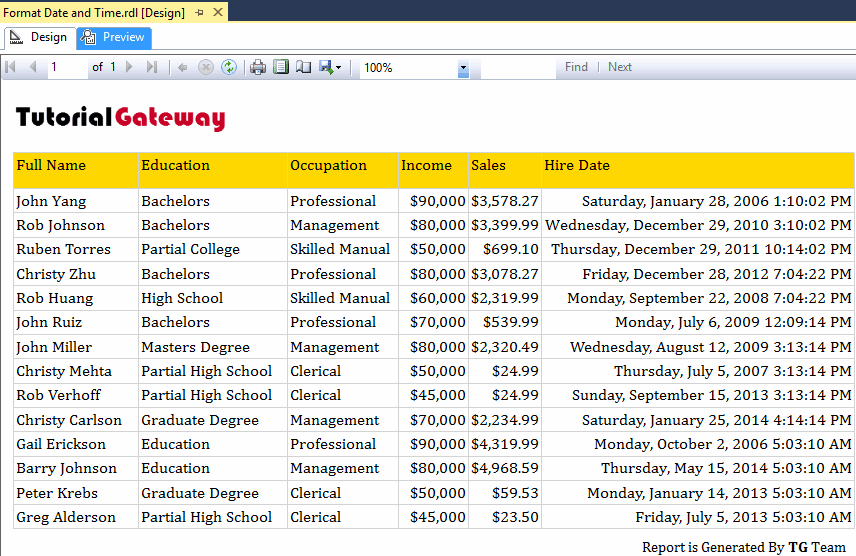Click the Partial College education cell
Image resolution: width=856 pixels, height=556 pixels.
213,250
